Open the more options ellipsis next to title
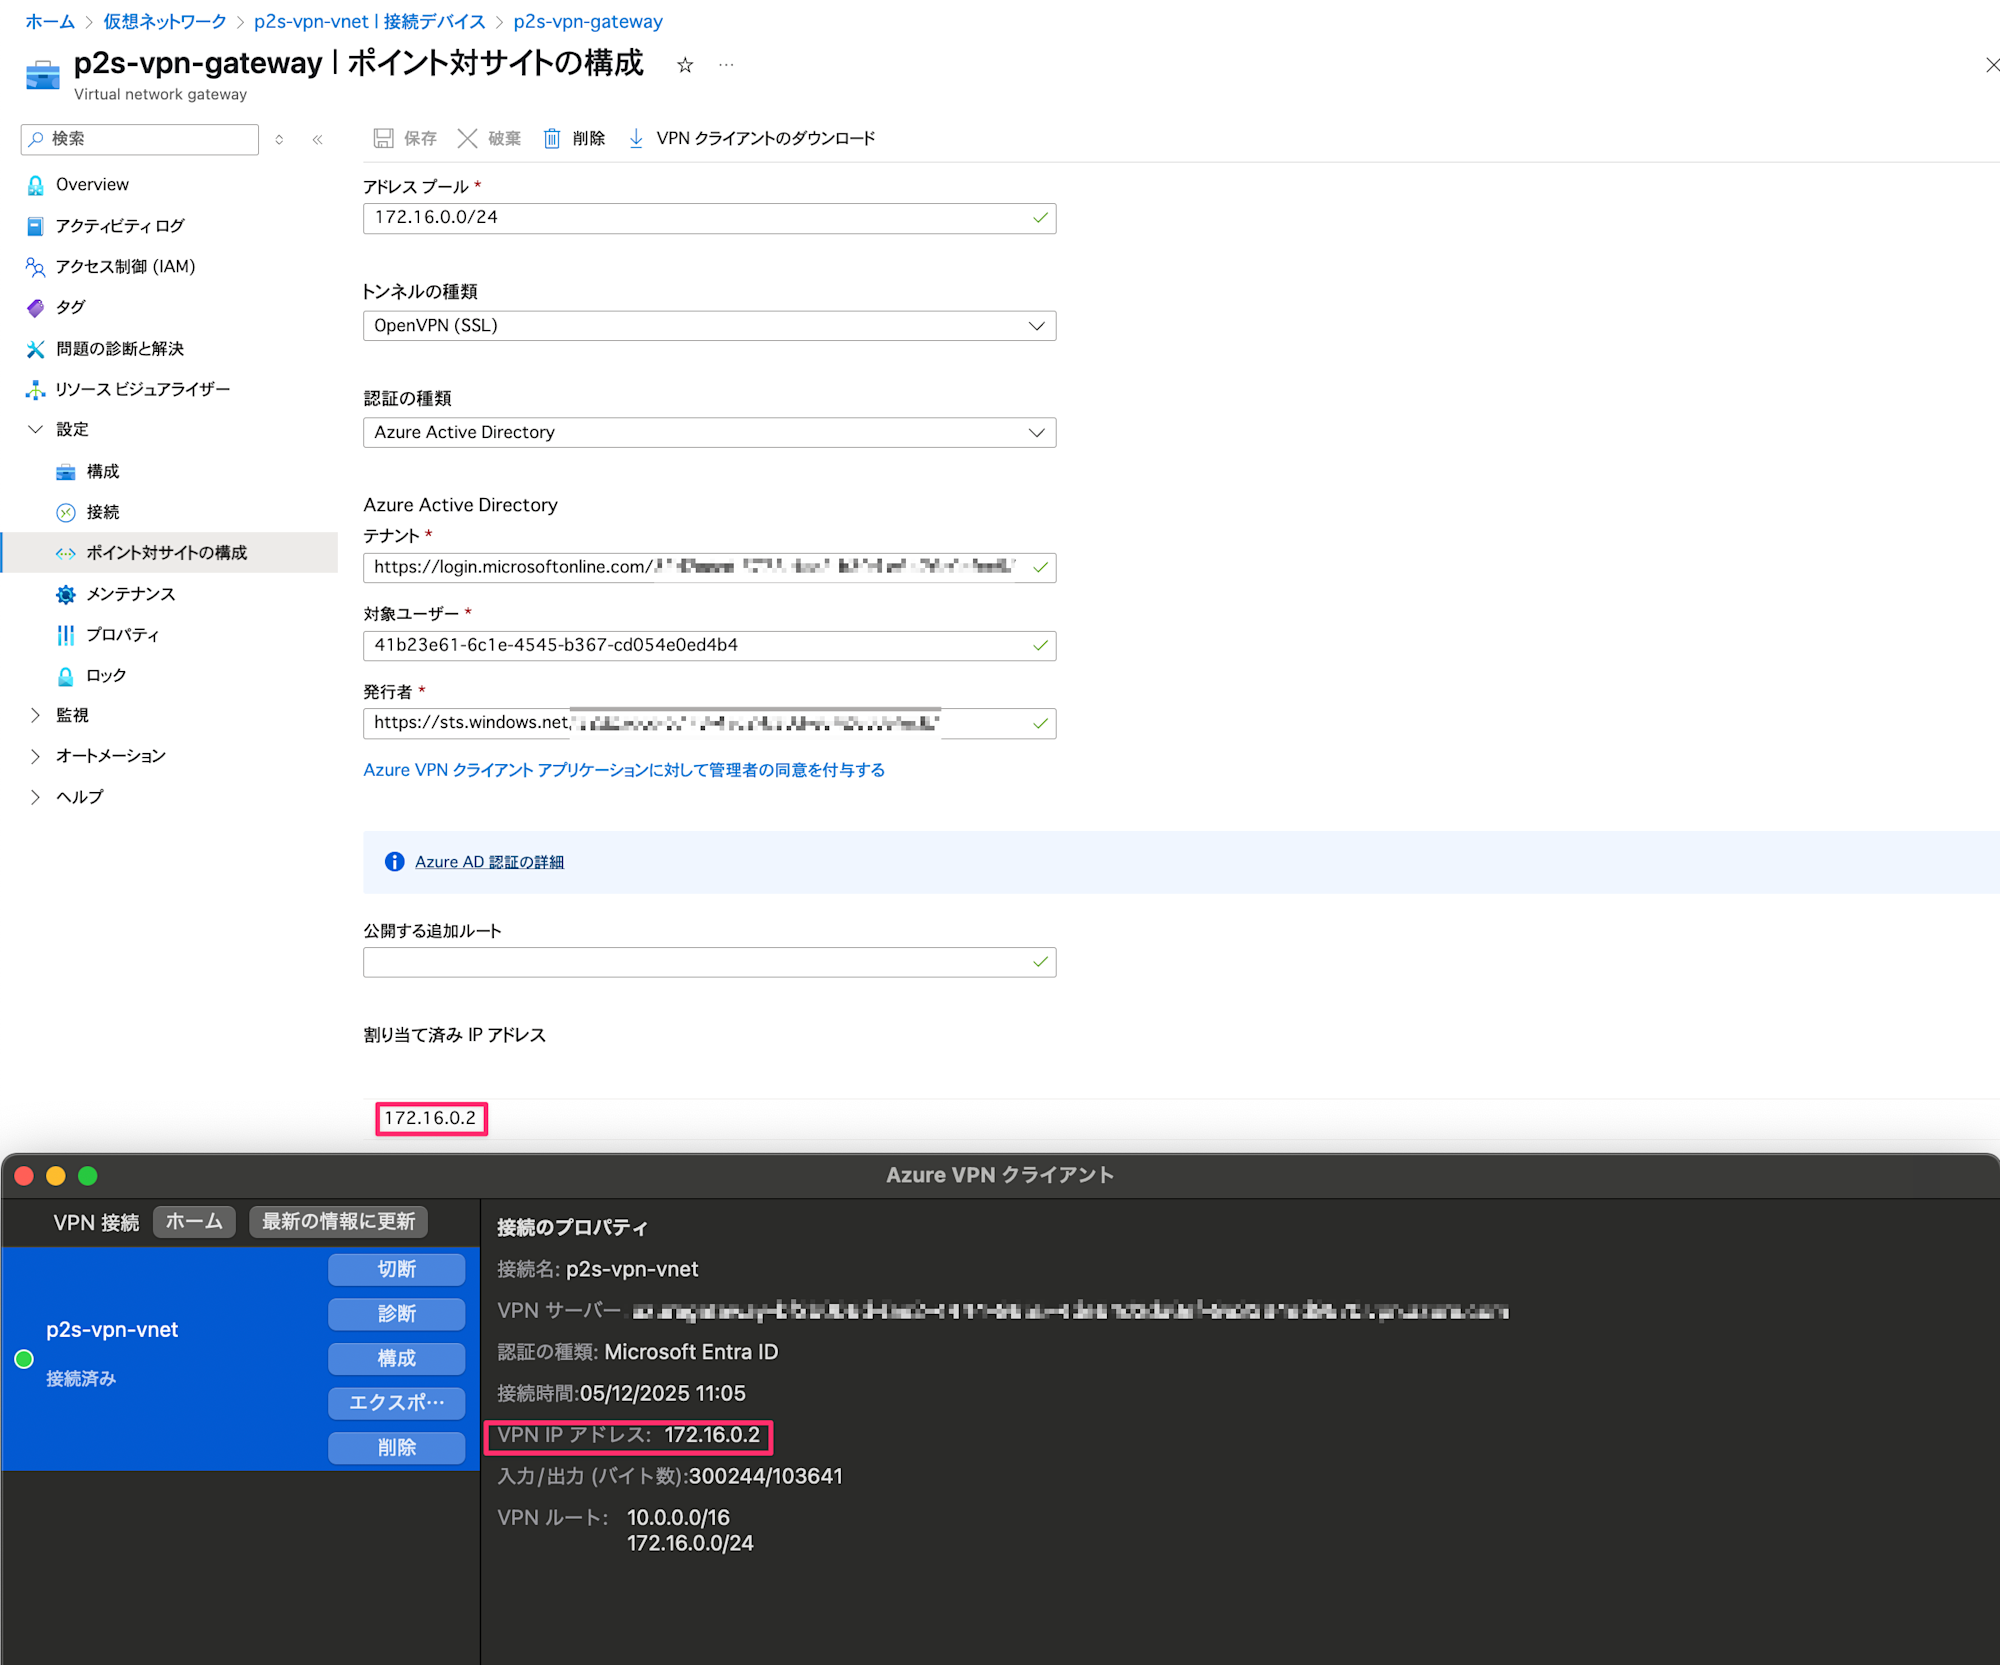 coord(726,65)
